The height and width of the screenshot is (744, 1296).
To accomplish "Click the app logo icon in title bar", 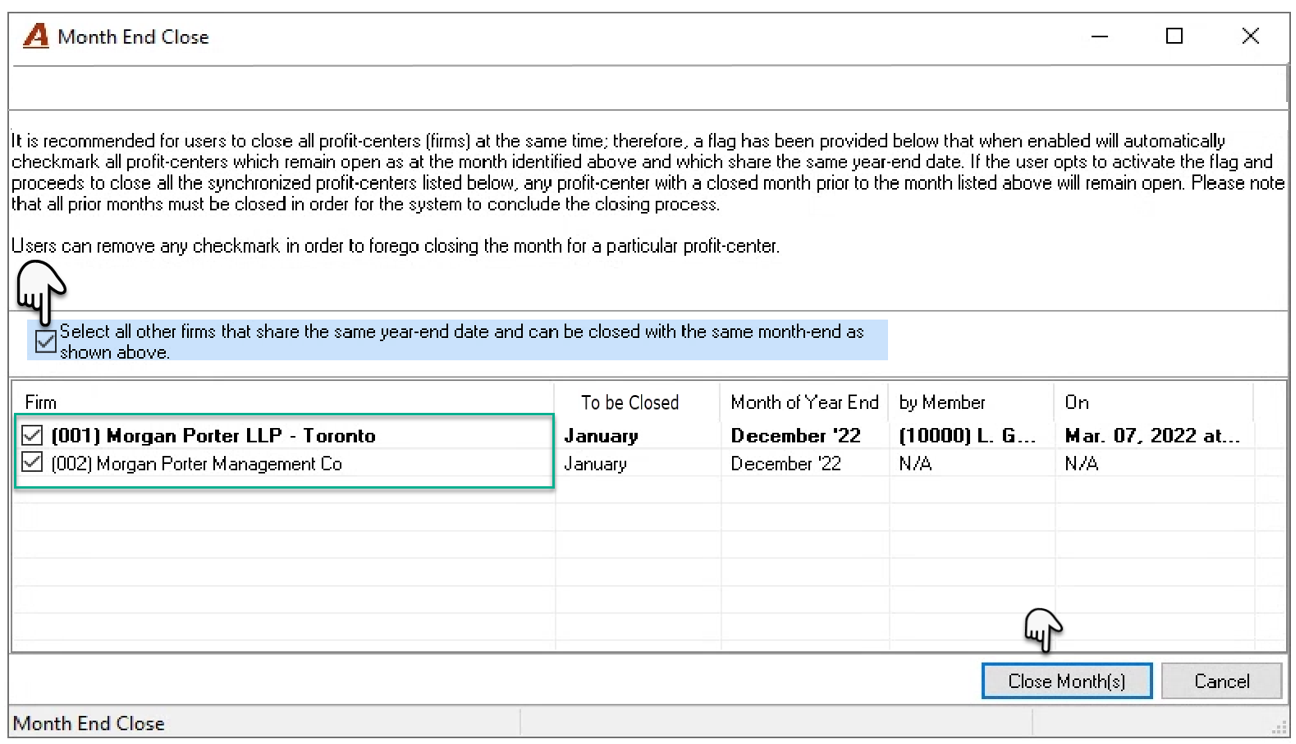I will (36, 37).
